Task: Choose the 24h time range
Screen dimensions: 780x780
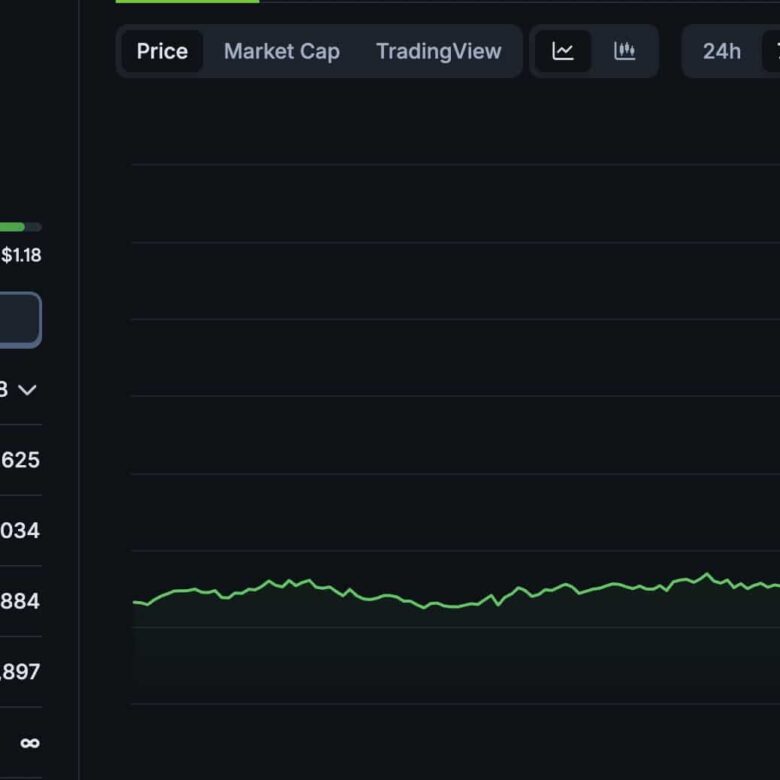Action: [721, 51]
